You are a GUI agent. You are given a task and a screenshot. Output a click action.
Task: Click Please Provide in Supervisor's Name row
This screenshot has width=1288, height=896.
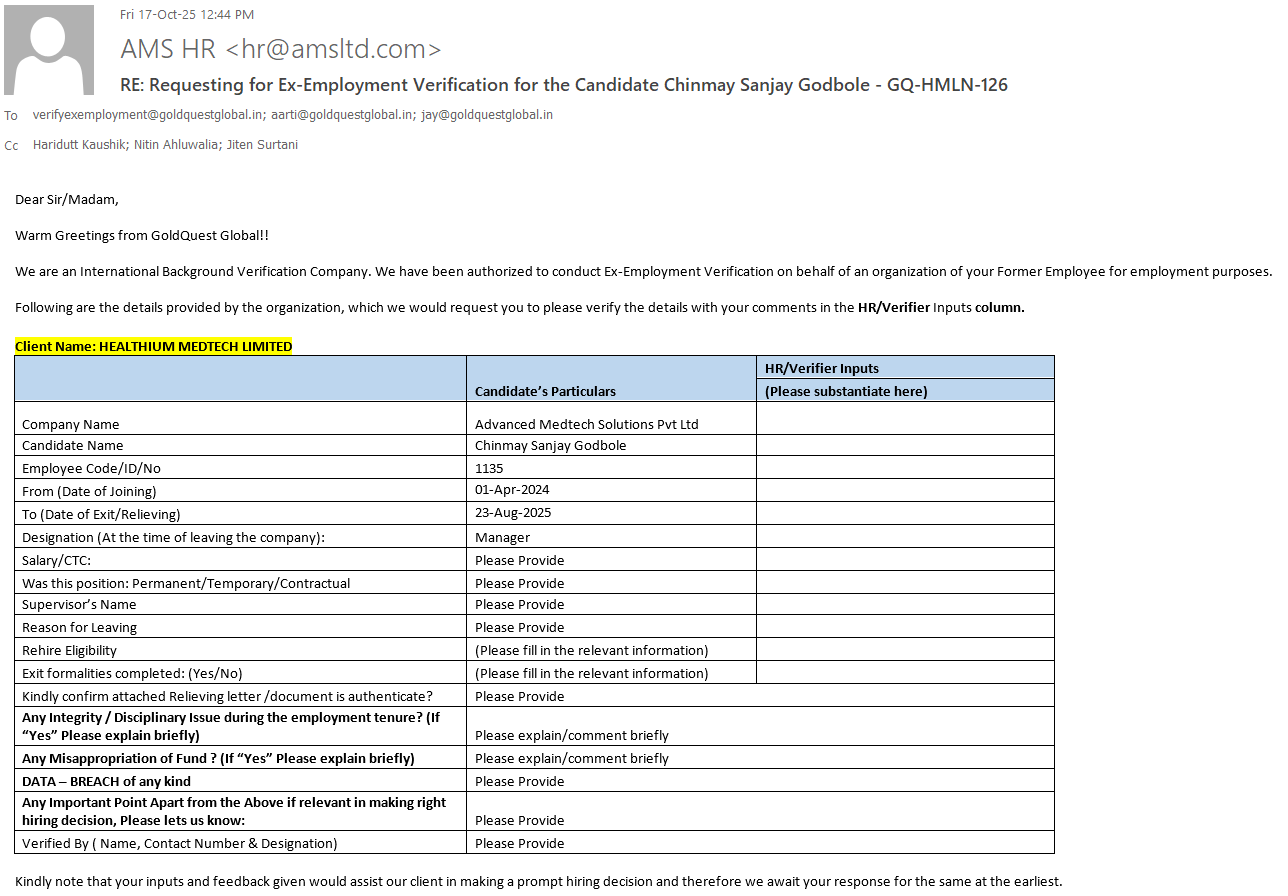click(x=520, y=604)
